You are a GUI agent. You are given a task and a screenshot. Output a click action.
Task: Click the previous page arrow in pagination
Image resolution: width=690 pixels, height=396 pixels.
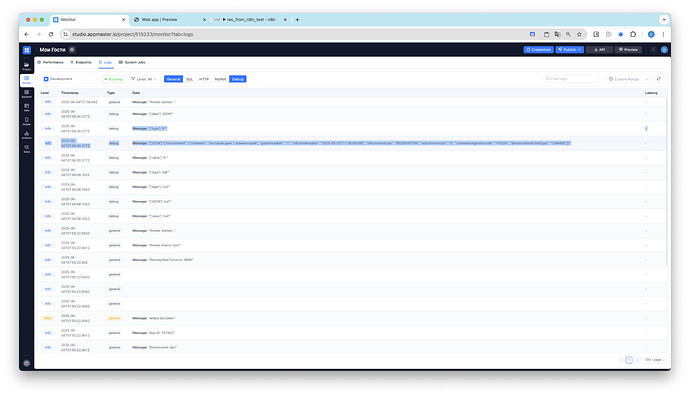pos(621,360)
